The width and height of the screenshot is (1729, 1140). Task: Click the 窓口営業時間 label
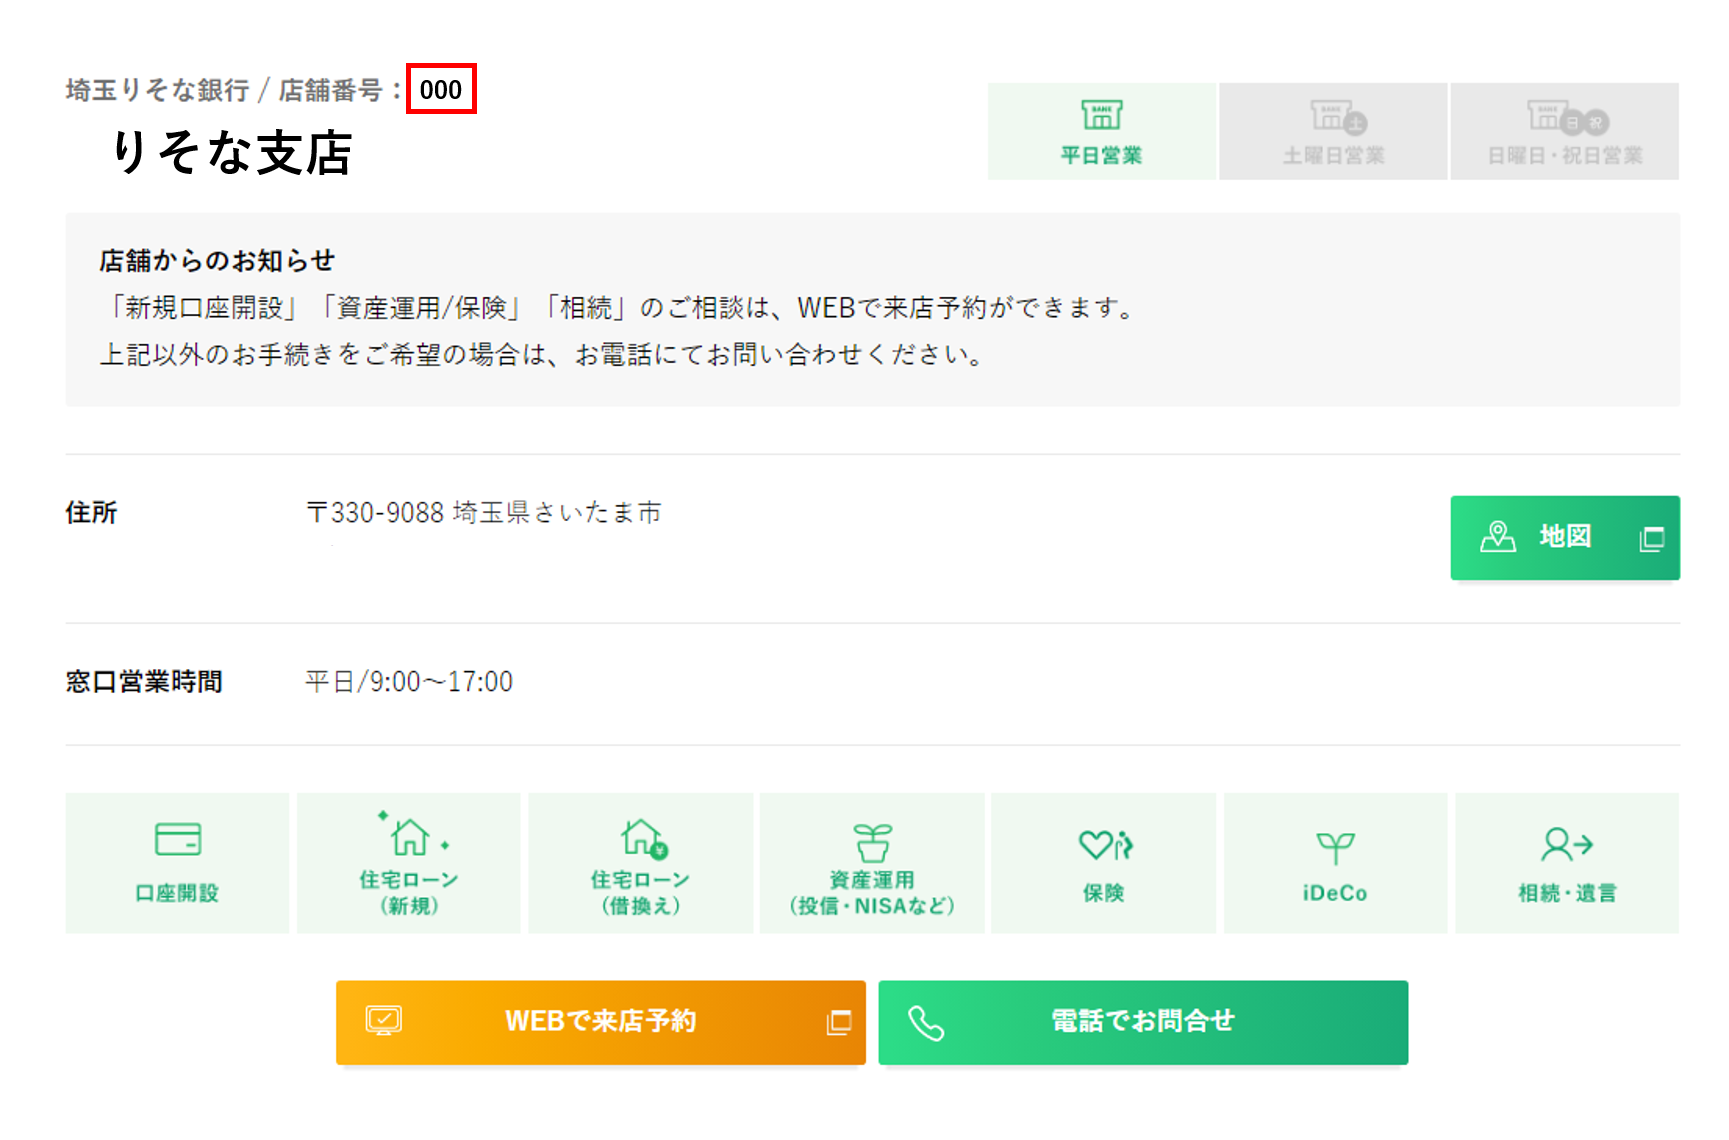click(x=144, y=682)
